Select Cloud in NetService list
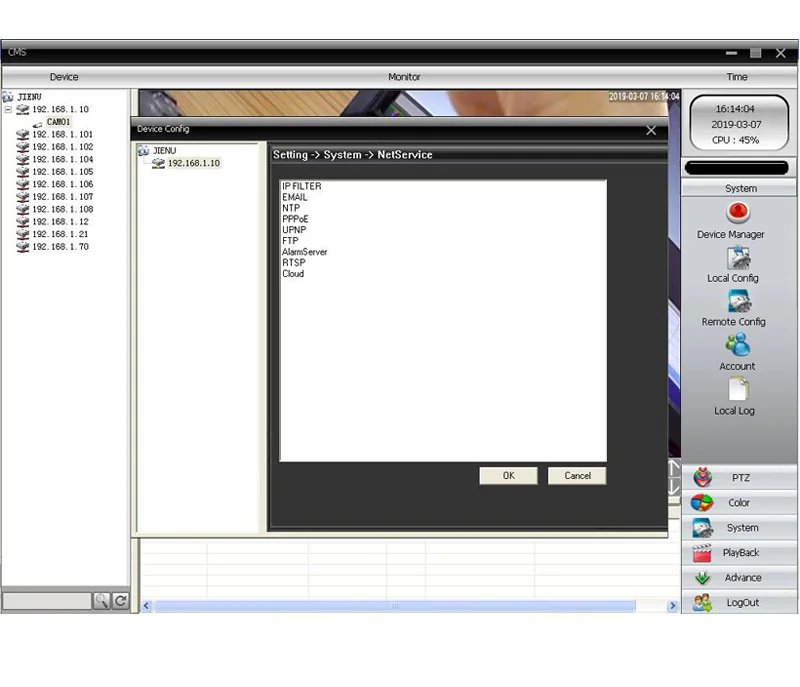This screenshot has height=687, width=800. tap(293, 274)
